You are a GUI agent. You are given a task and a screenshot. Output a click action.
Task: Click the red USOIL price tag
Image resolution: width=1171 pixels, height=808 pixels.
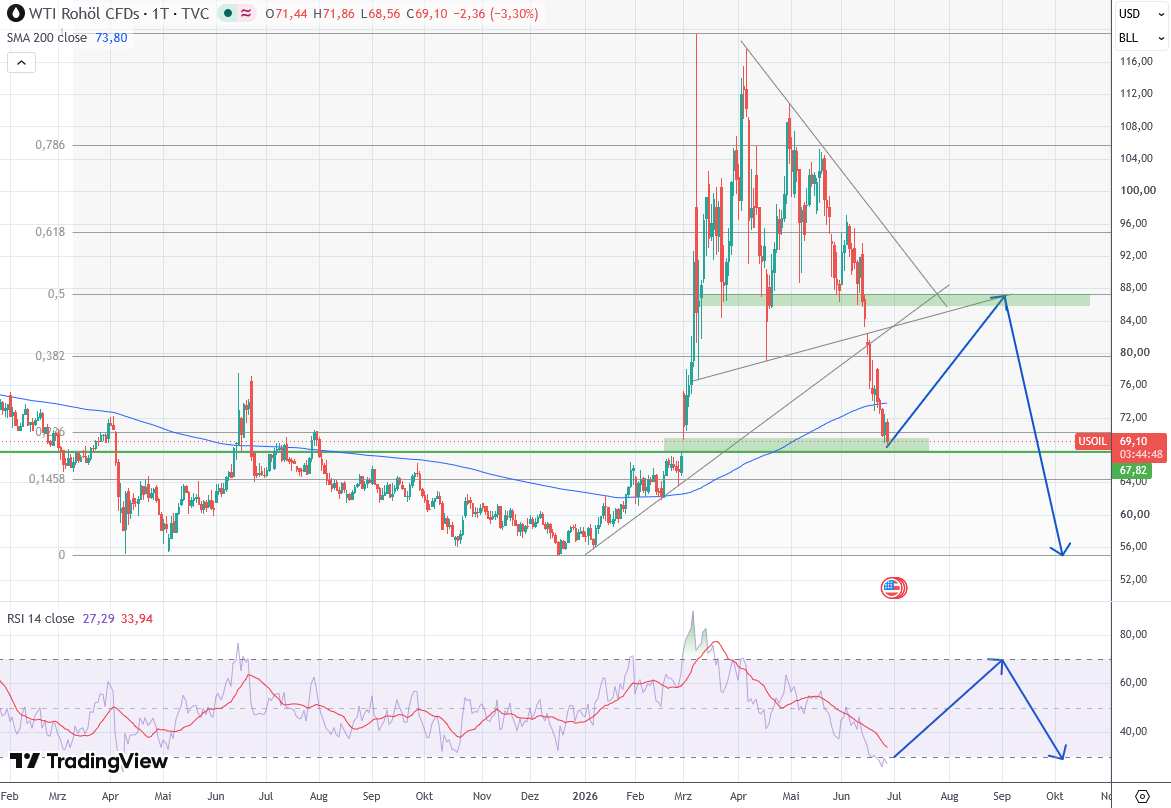point(1093,441)
